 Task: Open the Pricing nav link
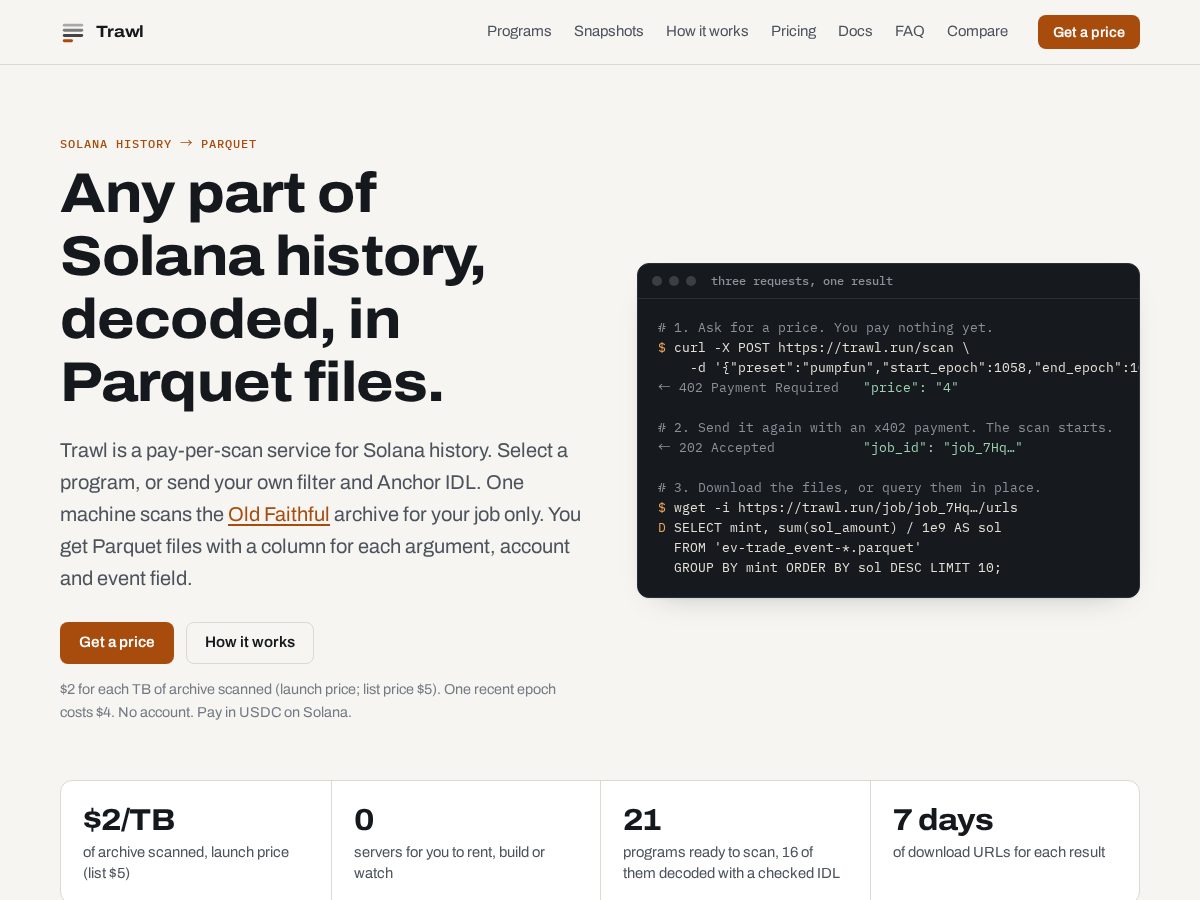point(794,32)
